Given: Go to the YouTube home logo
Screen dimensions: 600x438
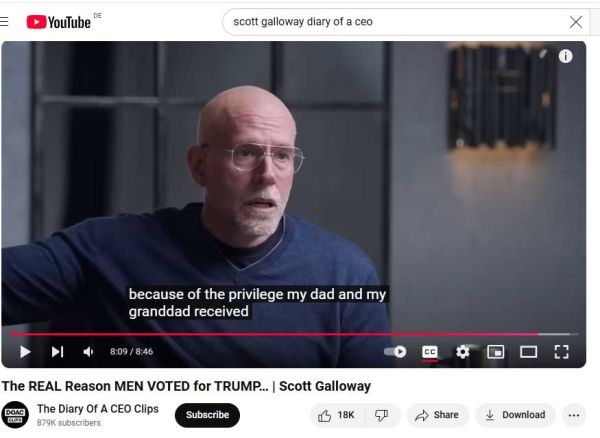Looking at the screenshot, I should [x=59, y=22].
